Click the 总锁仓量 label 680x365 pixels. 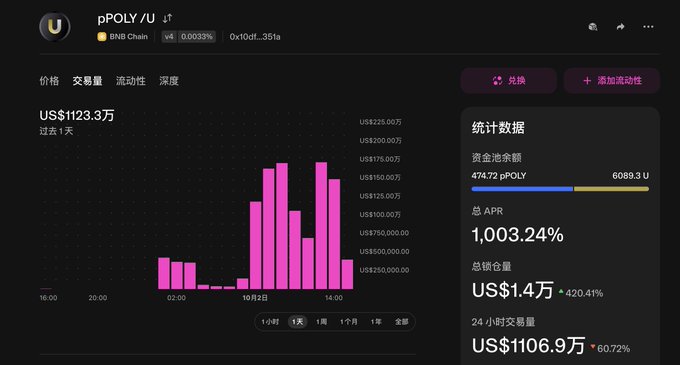491,266
